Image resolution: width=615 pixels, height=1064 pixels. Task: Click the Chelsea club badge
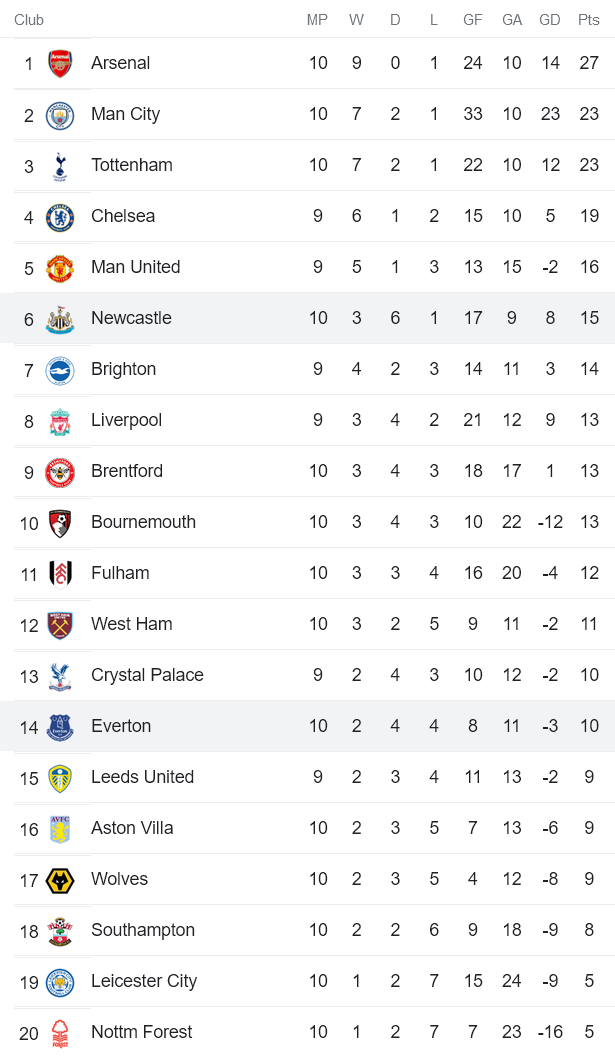pyautogui.click(x=60, y=217)
